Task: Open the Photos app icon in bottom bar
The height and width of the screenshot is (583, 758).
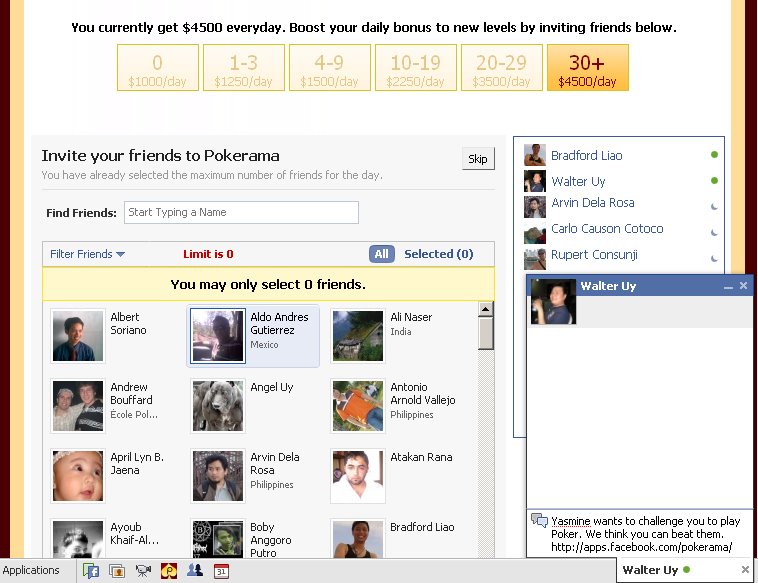Action: click(117, 571)
